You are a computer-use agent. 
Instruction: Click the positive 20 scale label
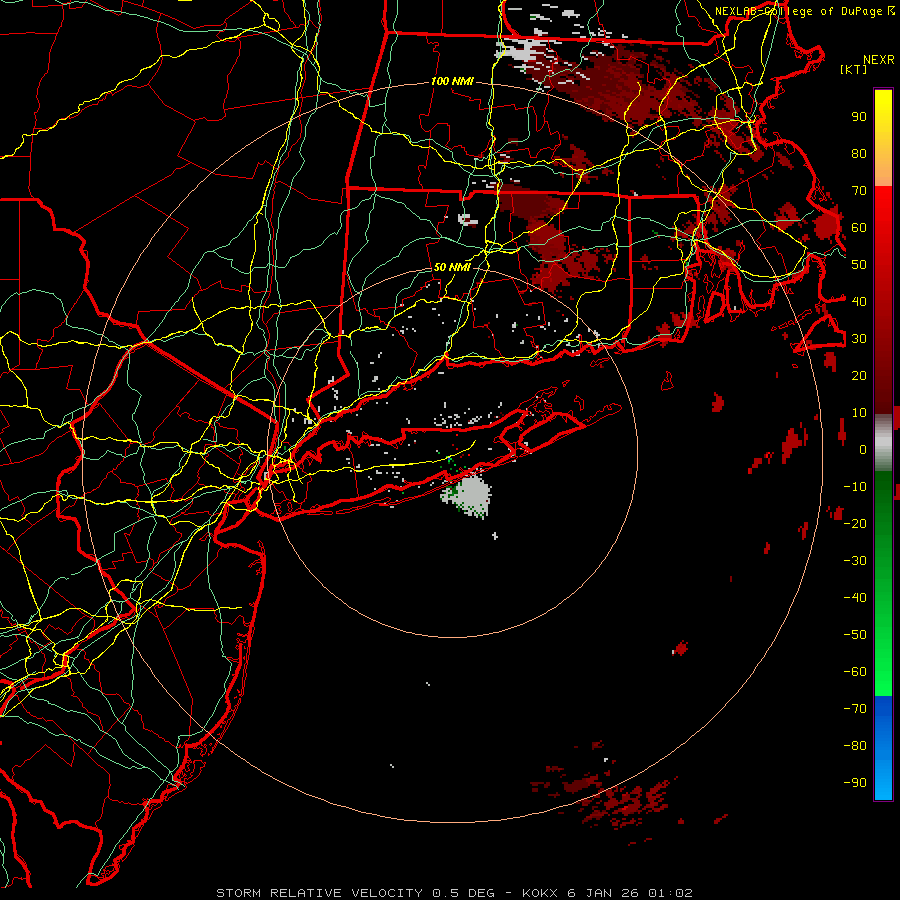859,376
